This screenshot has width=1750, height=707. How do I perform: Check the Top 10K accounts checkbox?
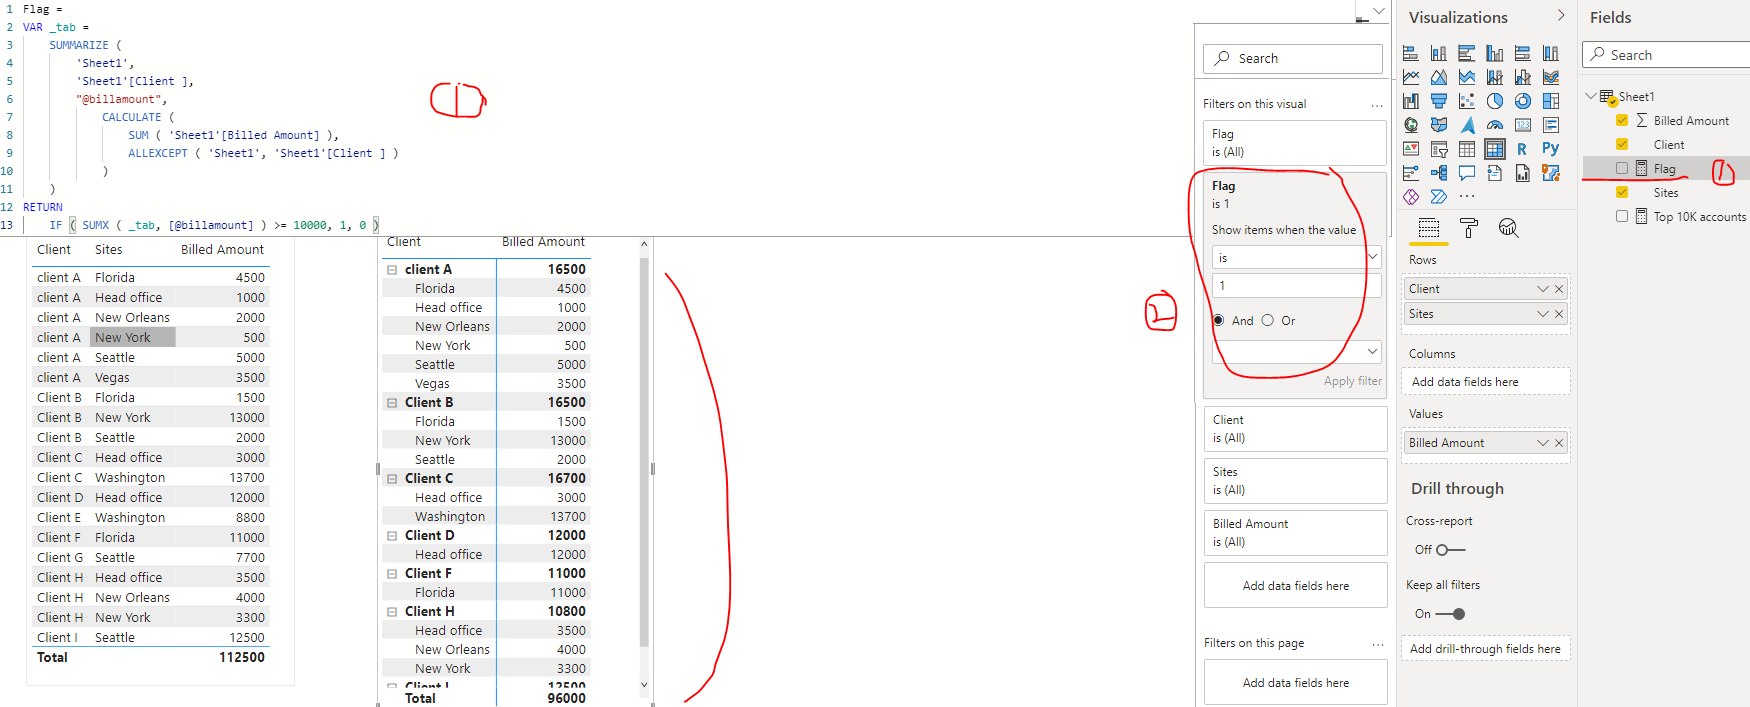[1622, 216]
